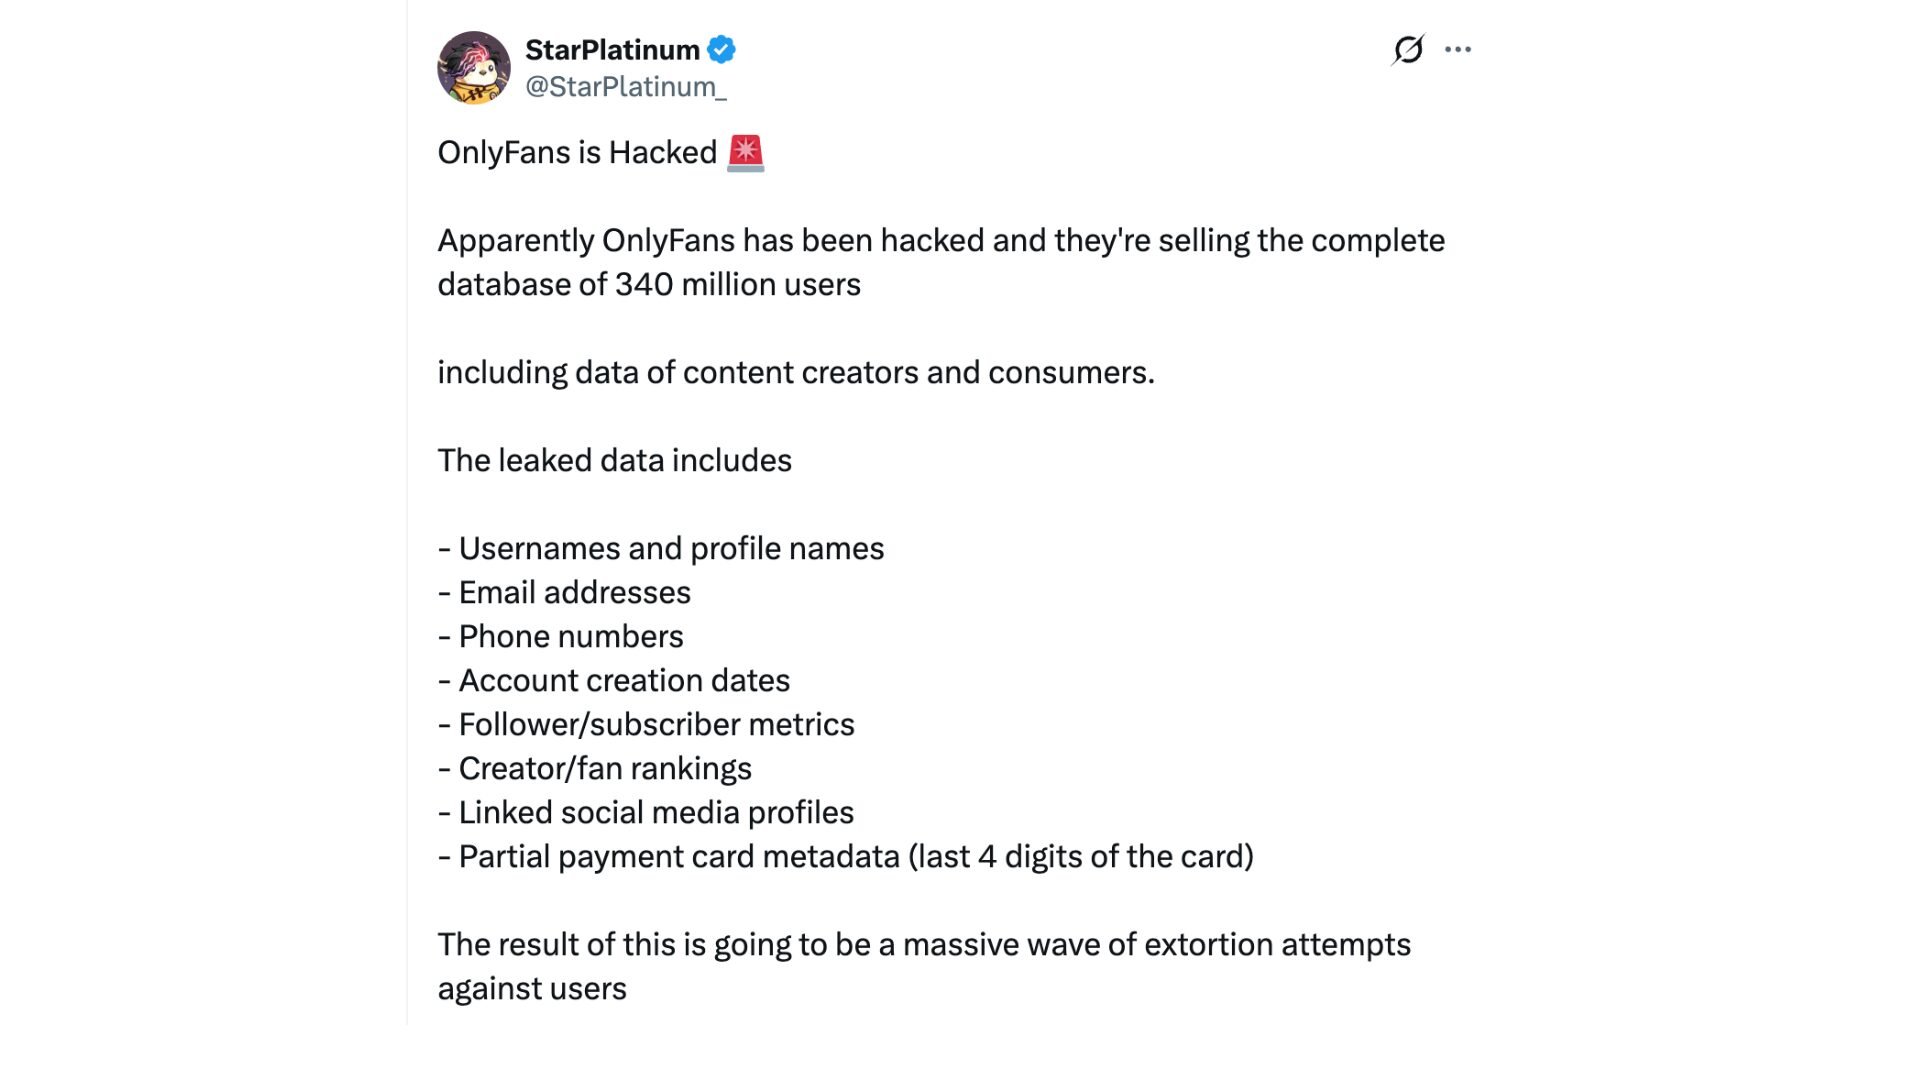Click the 'OnlyFans is Hacked' headline text
This screenshot has width=1920, height=1080.
coord(577,153)
